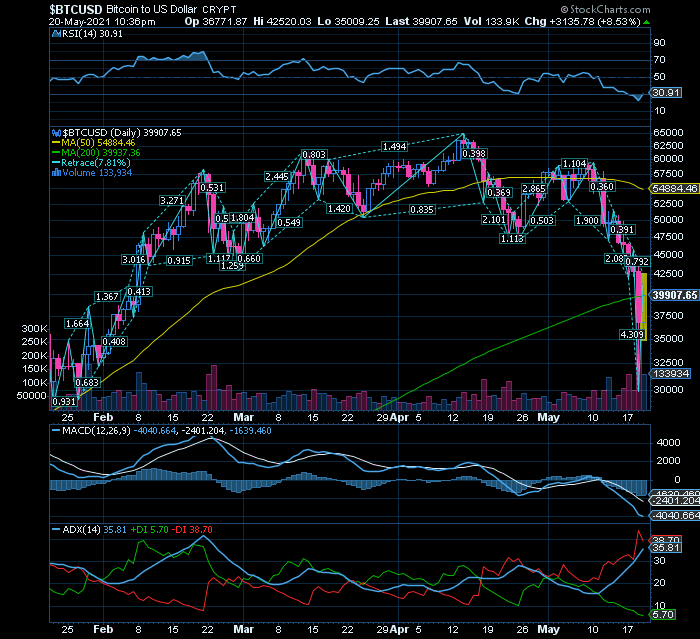This screenshot has width=700, height=639.
Task: Click the volume bars icon before Volume 133,934
Action: [x=56, y=173]
